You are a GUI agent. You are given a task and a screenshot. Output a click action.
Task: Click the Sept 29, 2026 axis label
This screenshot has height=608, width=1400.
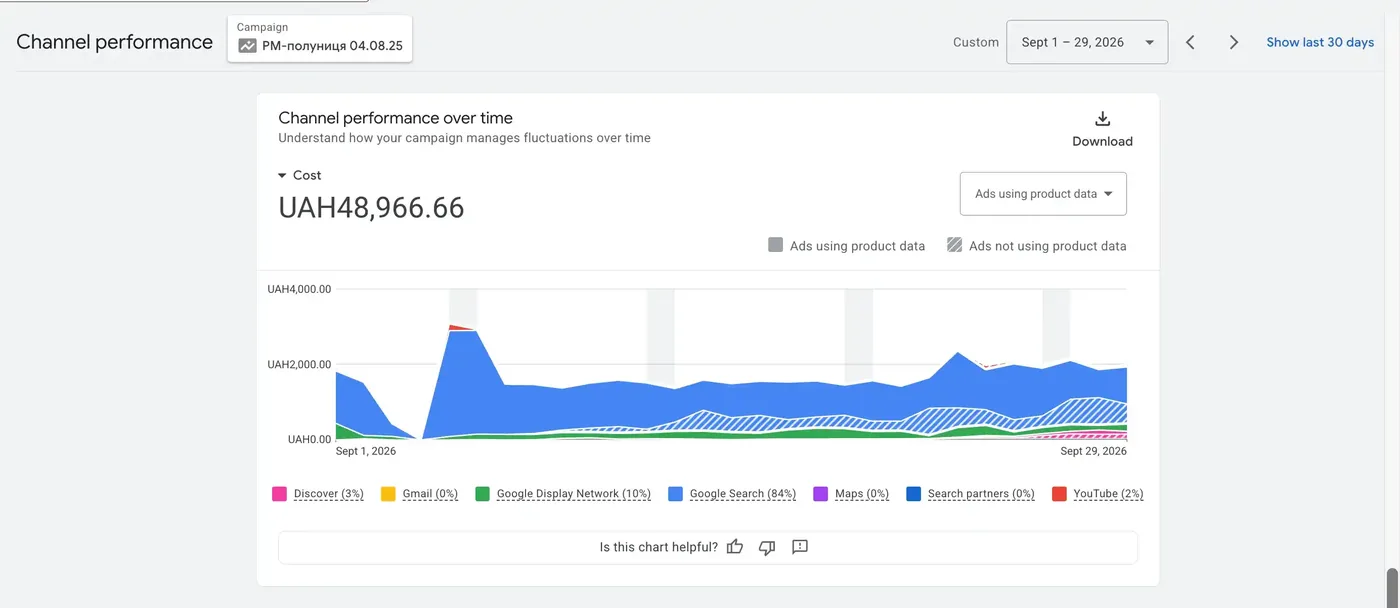1093,451
